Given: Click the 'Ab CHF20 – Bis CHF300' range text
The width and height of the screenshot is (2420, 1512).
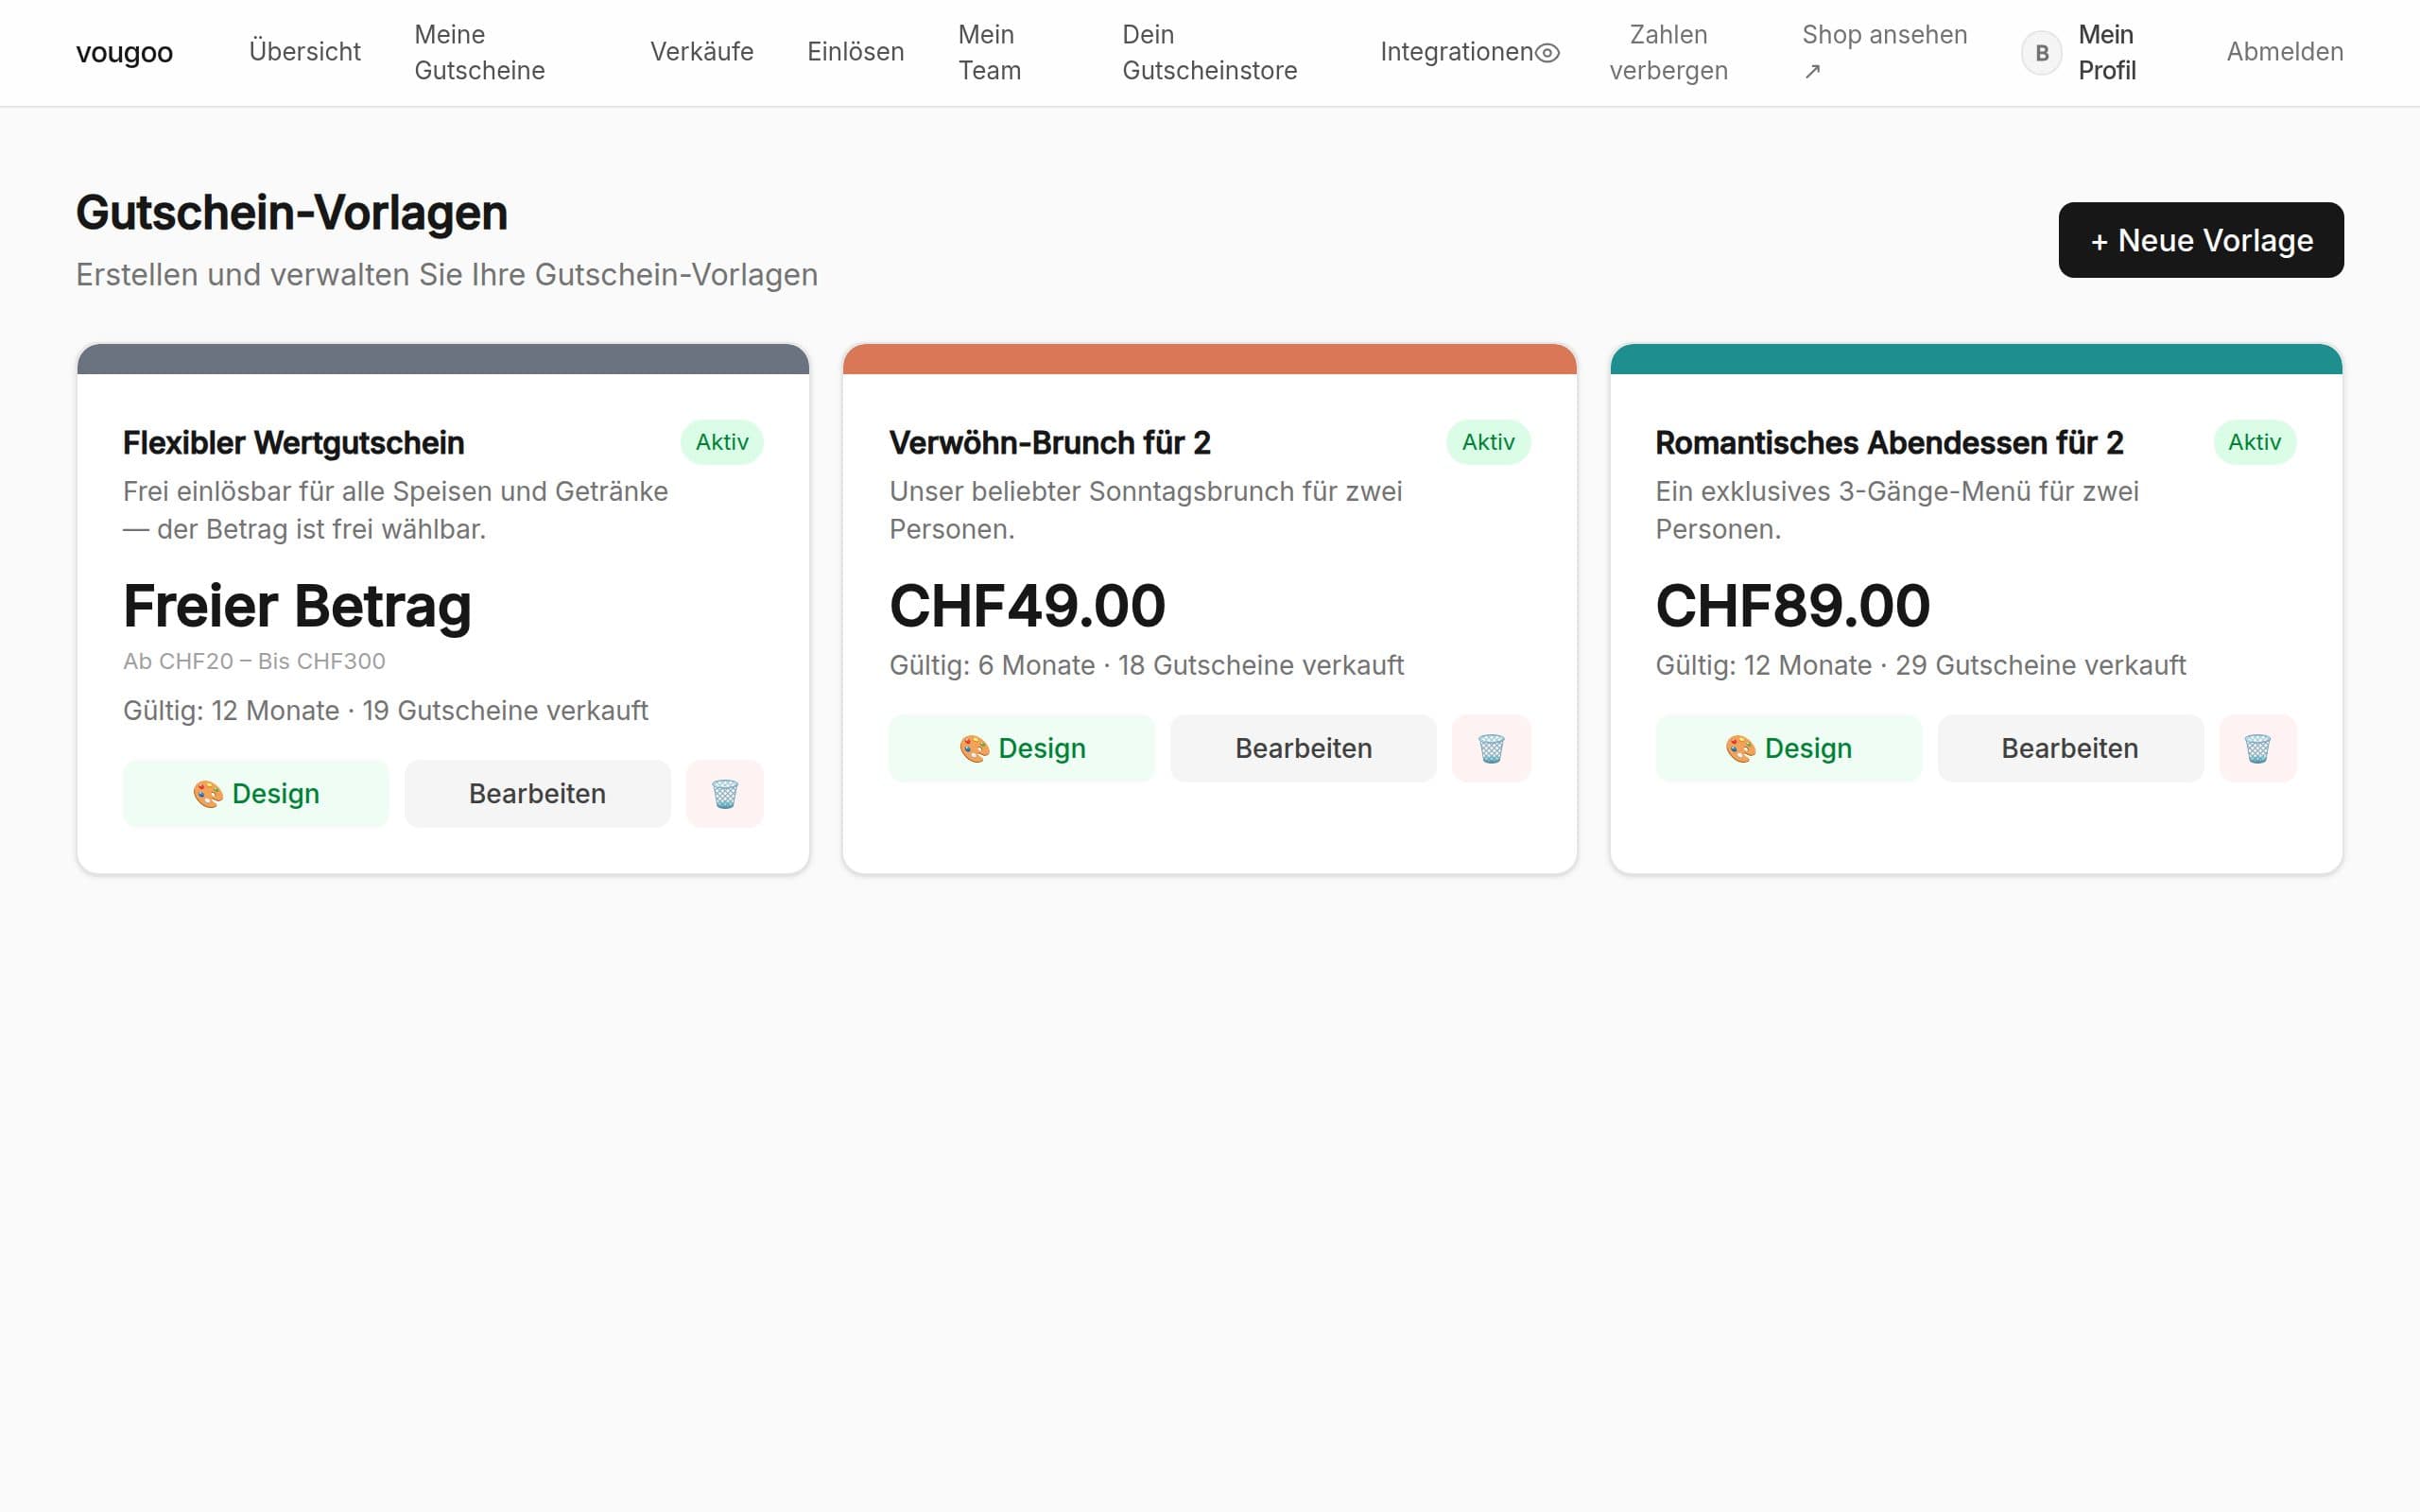Looking at the screenshot, I should pos(254,661).
